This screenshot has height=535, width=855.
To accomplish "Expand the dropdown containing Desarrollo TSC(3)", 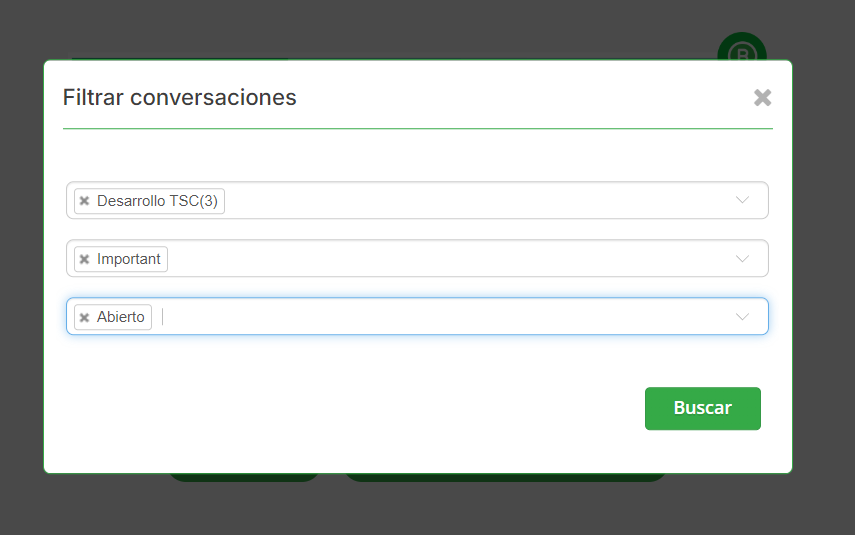I will coord(742,200).
